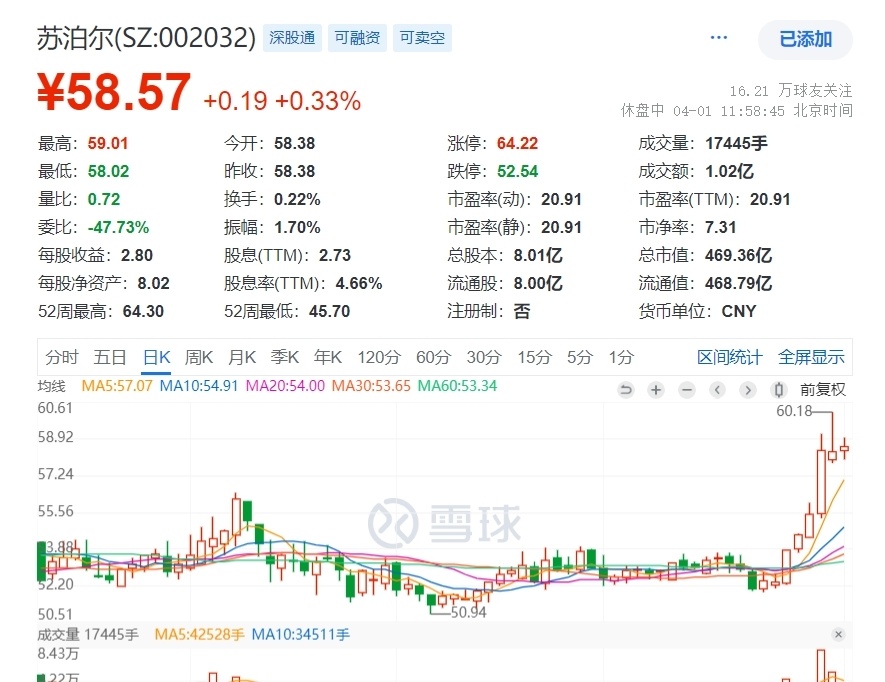Shift chart left with left chevron
Screen dimensions: 885x682
tap(717, 390)
